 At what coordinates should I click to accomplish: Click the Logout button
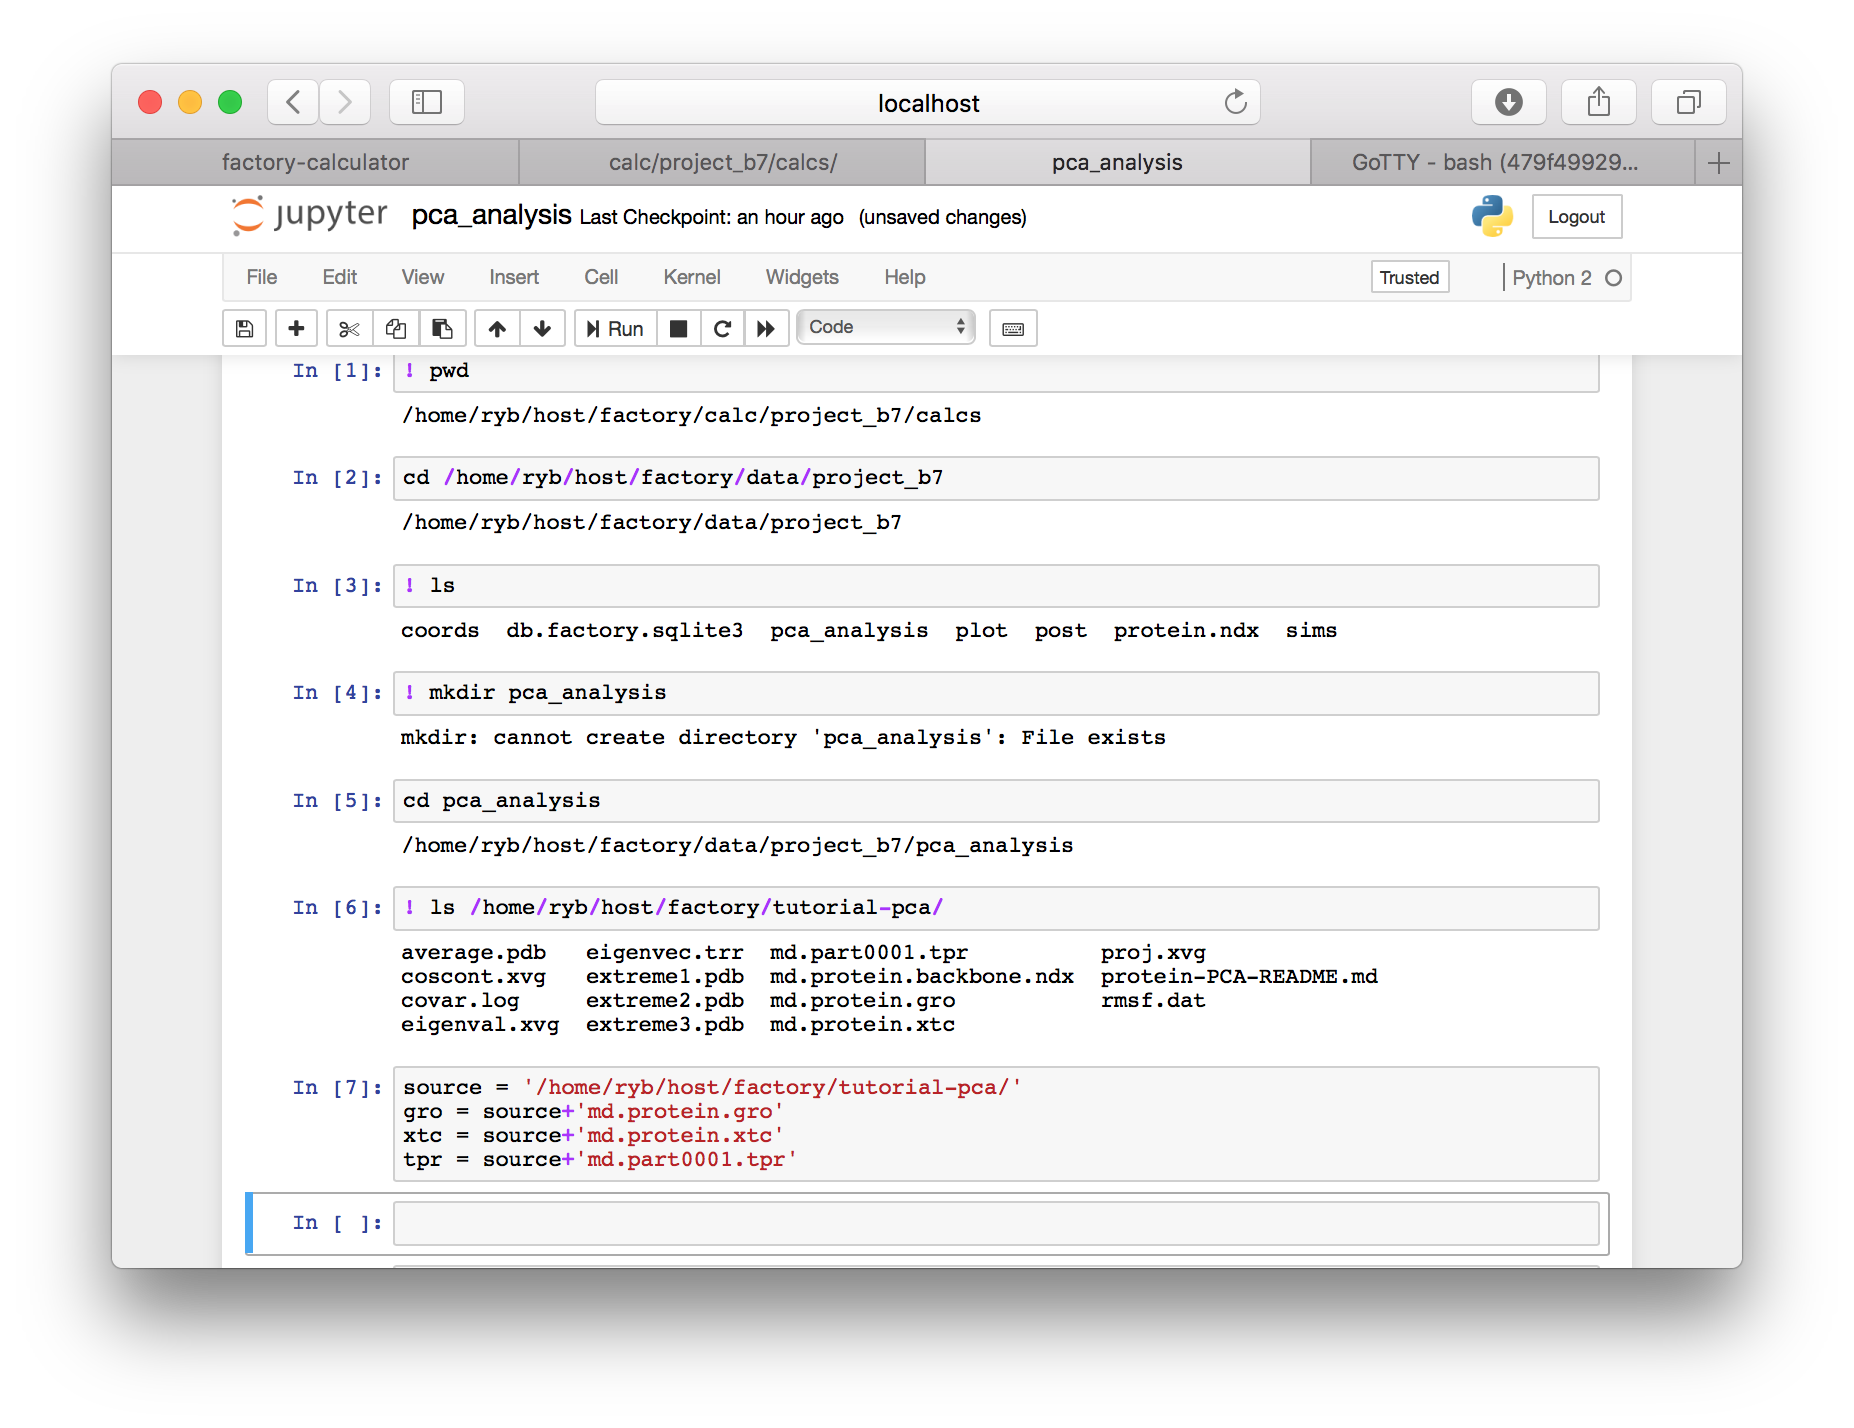1576,217
